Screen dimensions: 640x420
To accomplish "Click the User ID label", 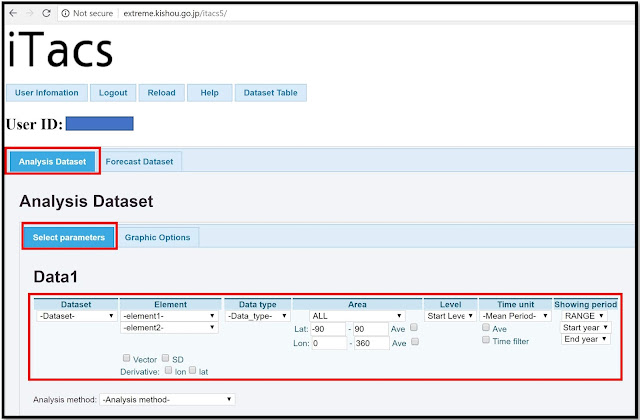I will click(x=35, y=124).
